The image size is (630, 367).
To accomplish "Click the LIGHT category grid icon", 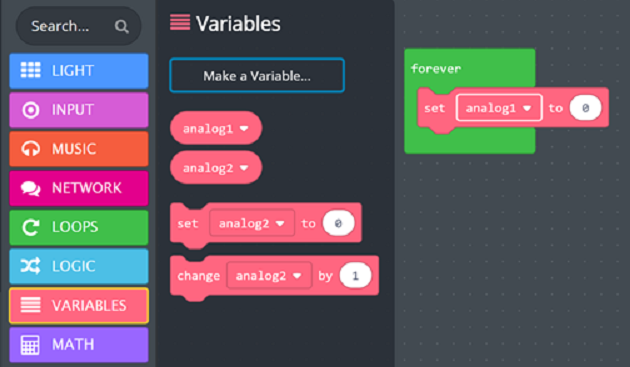I will click(31, 70).
